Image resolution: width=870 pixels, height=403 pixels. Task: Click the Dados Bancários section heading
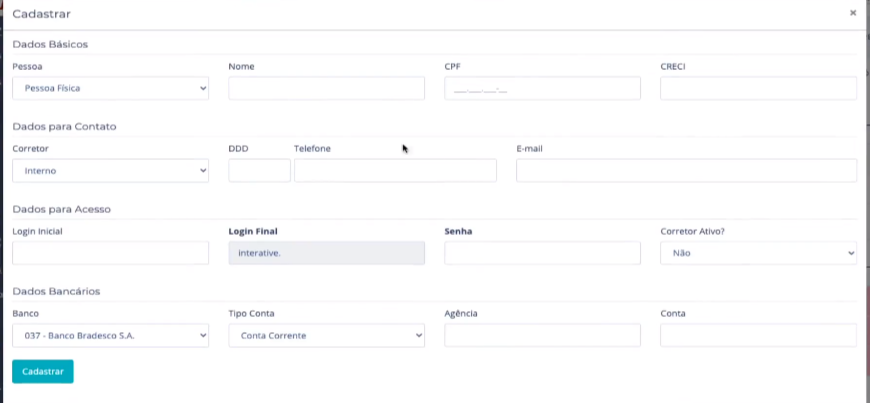click(56, 292)
